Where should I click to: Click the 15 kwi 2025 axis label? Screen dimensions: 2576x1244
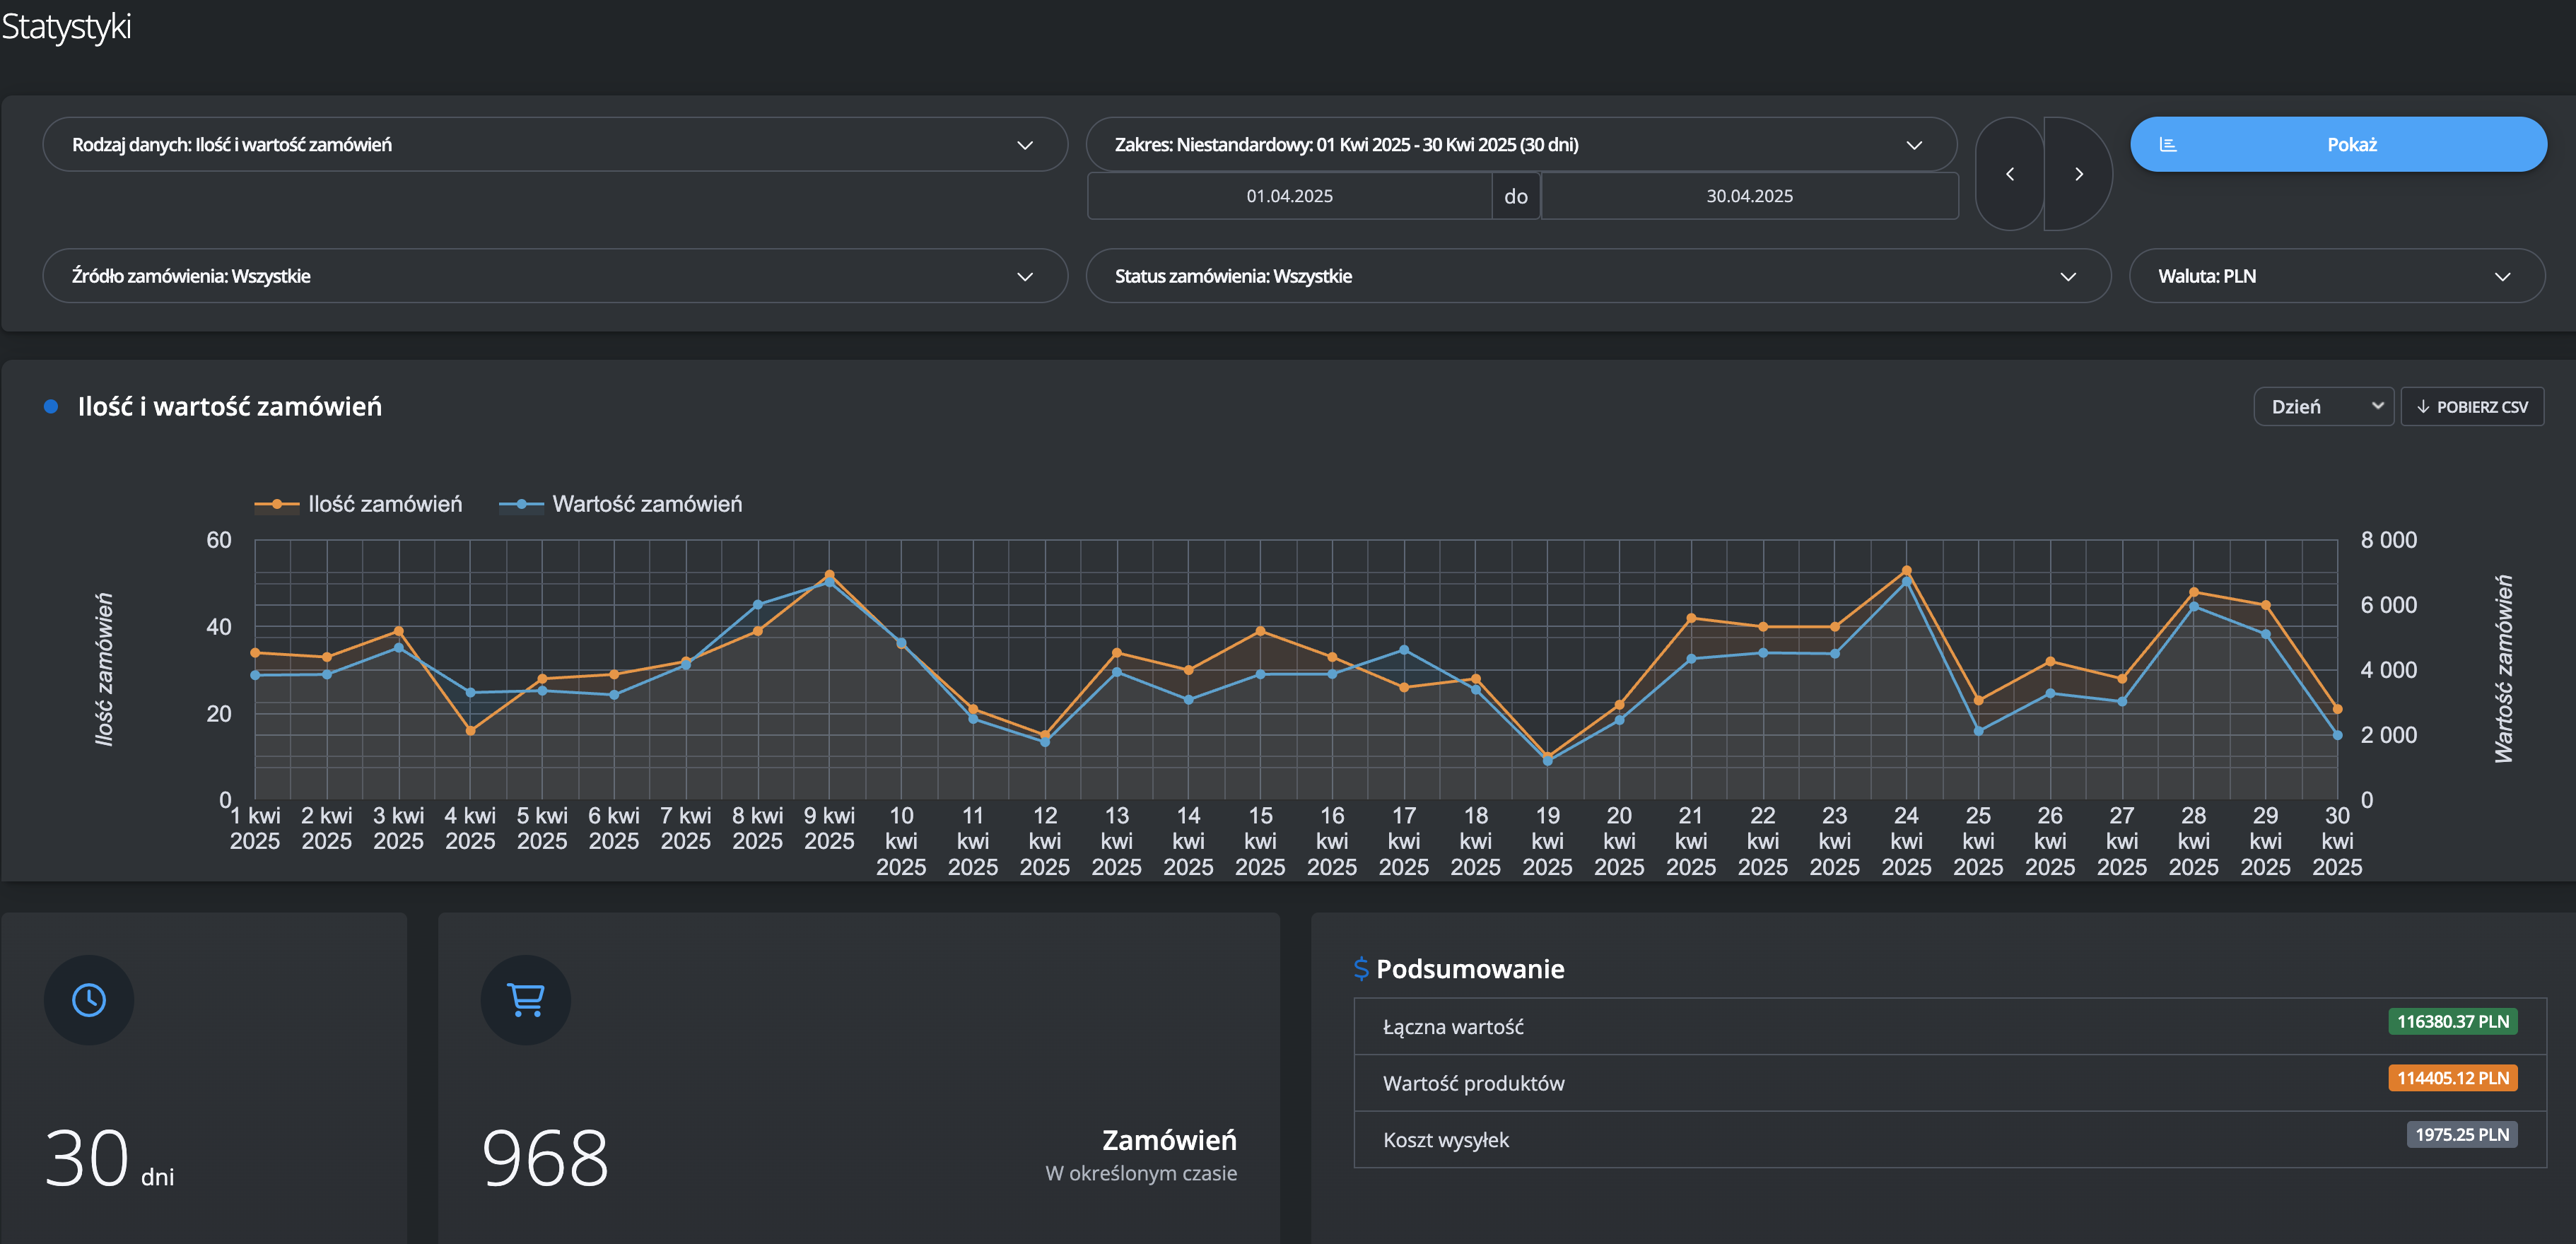[1260, 841]
